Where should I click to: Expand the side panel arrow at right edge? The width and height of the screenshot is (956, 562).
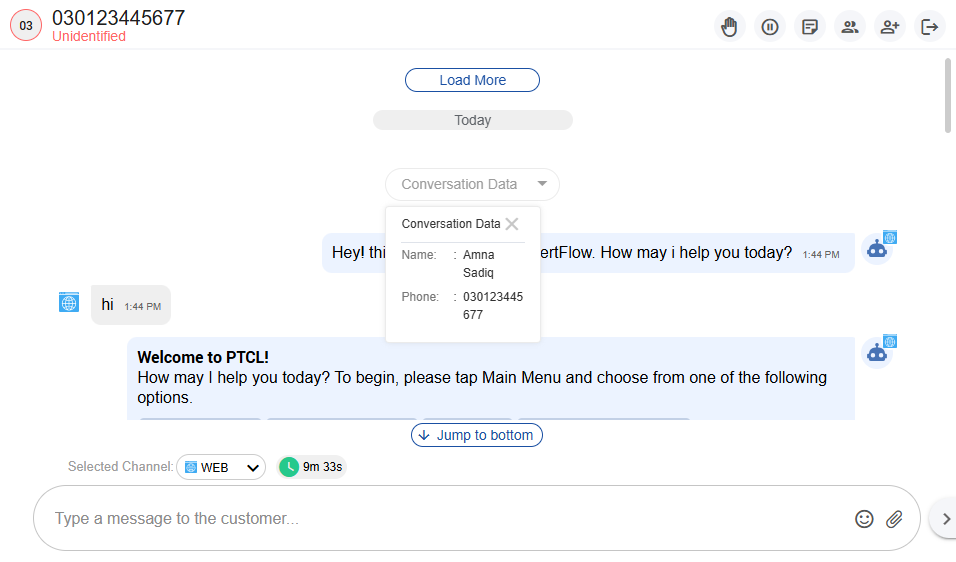click(944, 518)
